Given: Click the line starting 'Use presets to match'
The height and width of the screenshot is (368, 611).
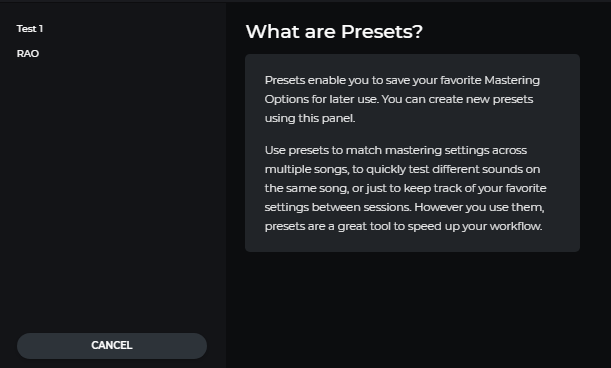Looking at the screenshot, I should (x=396, y=150).
